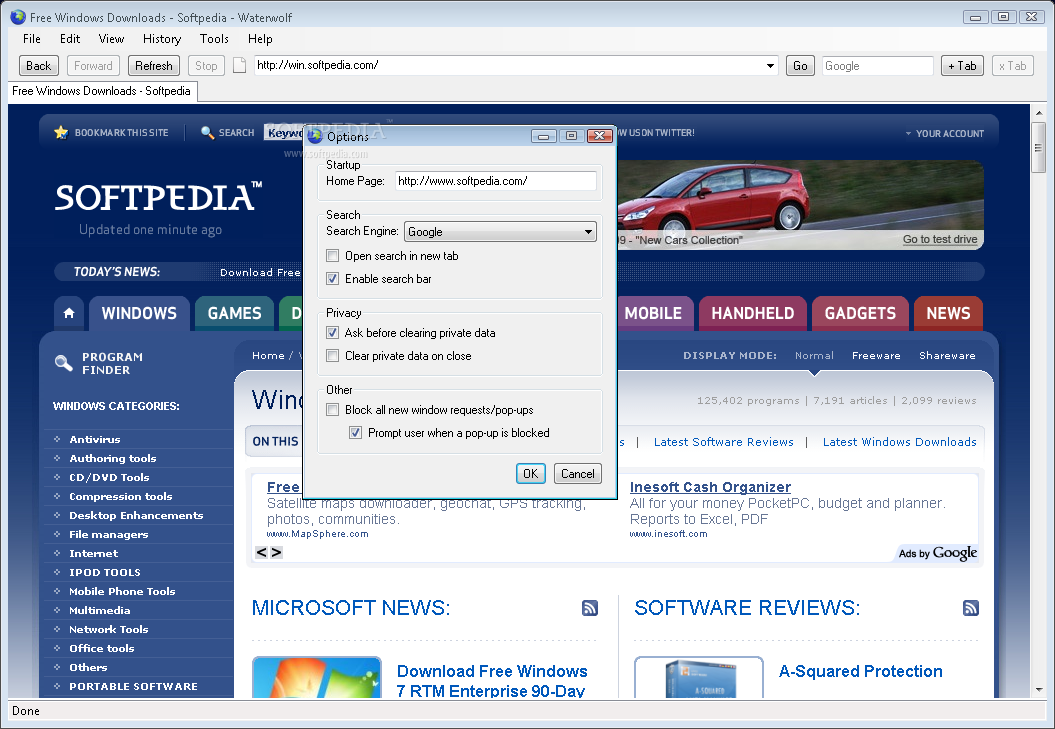Open the Tools menu
Image resolution: width=1055 pixels, height=729 pixels.
[x=214, y=39]
